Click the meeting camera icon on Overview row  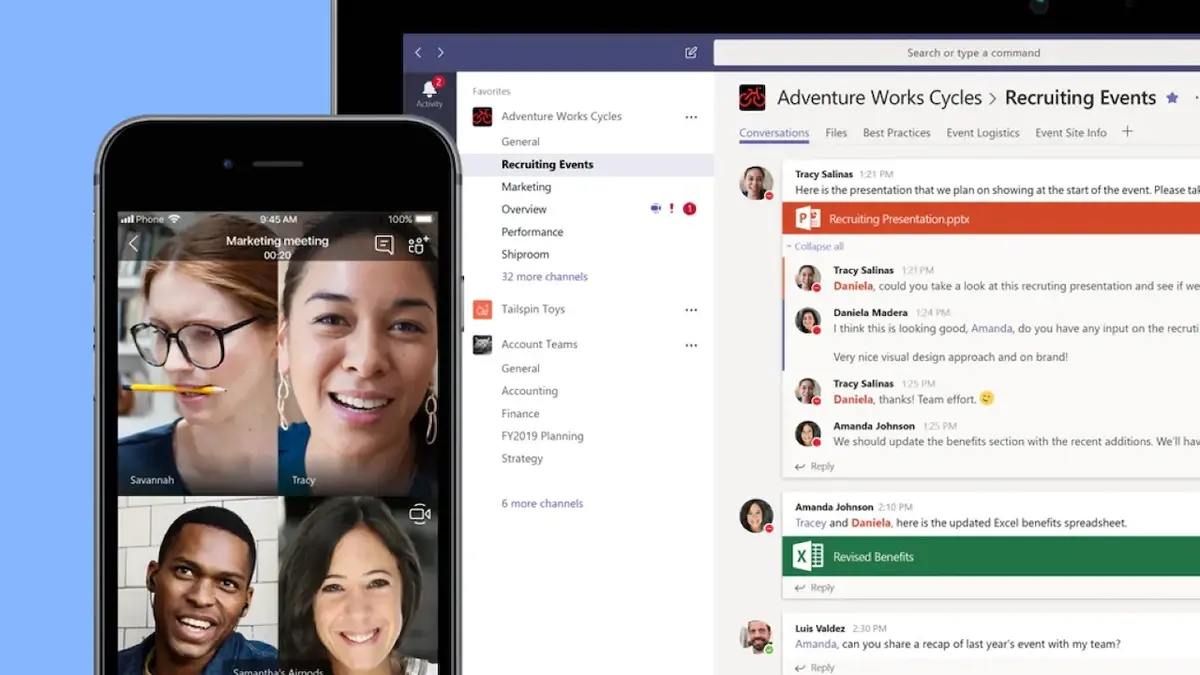pos(656,208)
